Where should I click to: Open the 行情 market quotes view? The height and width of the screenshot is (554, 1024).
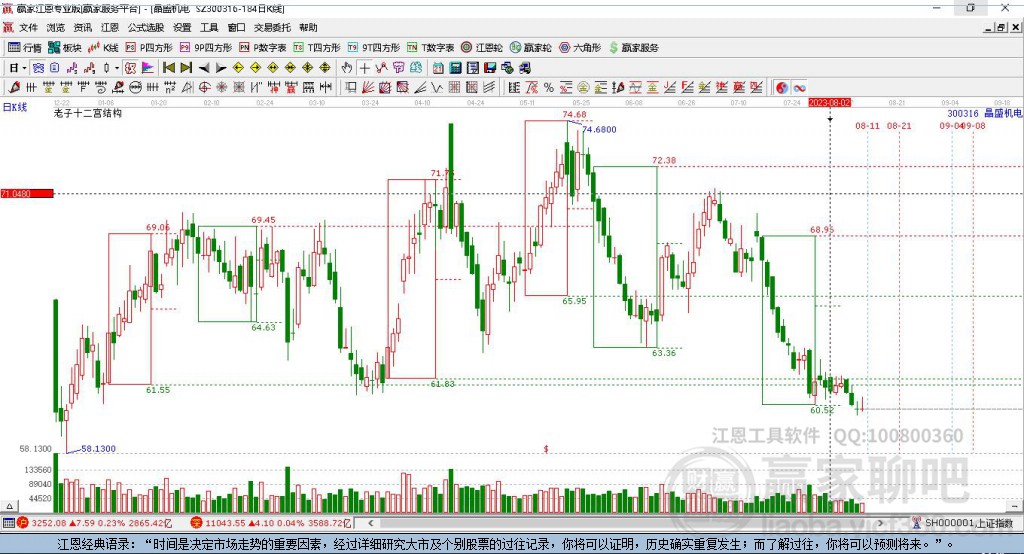point(25,48)
